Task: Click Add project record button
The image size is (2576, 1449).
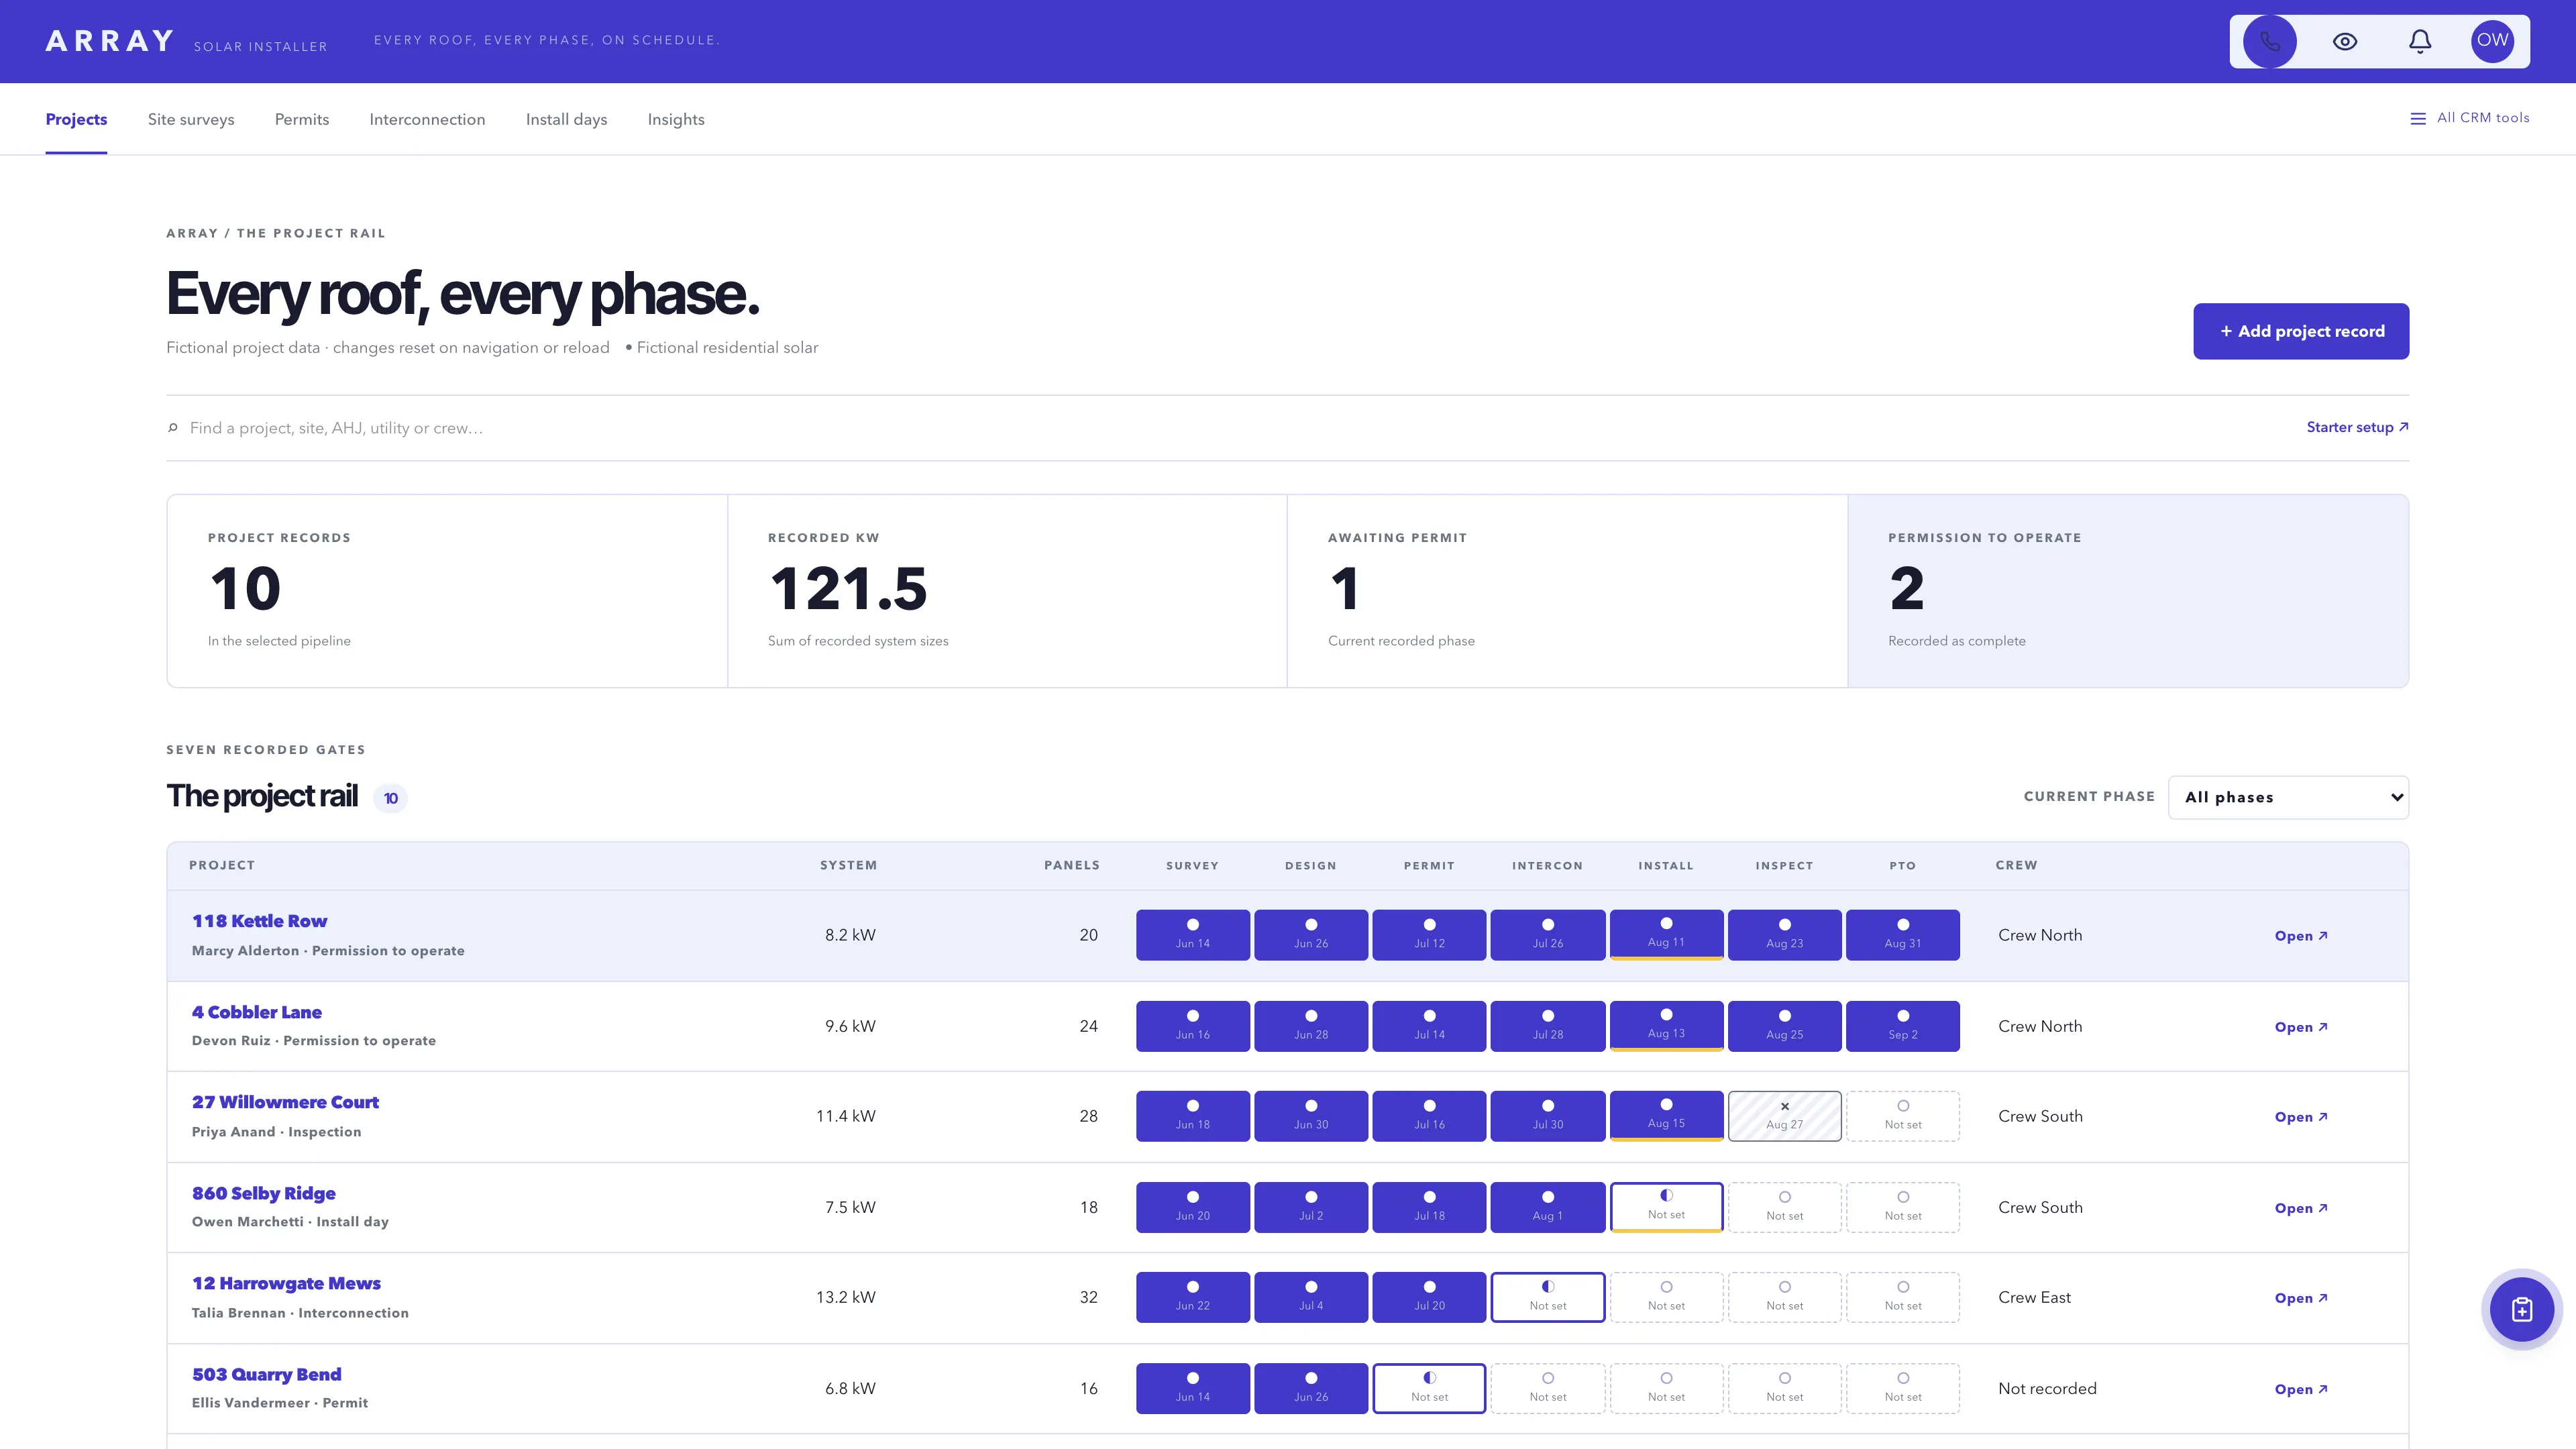Action: tap(2301, 331)
